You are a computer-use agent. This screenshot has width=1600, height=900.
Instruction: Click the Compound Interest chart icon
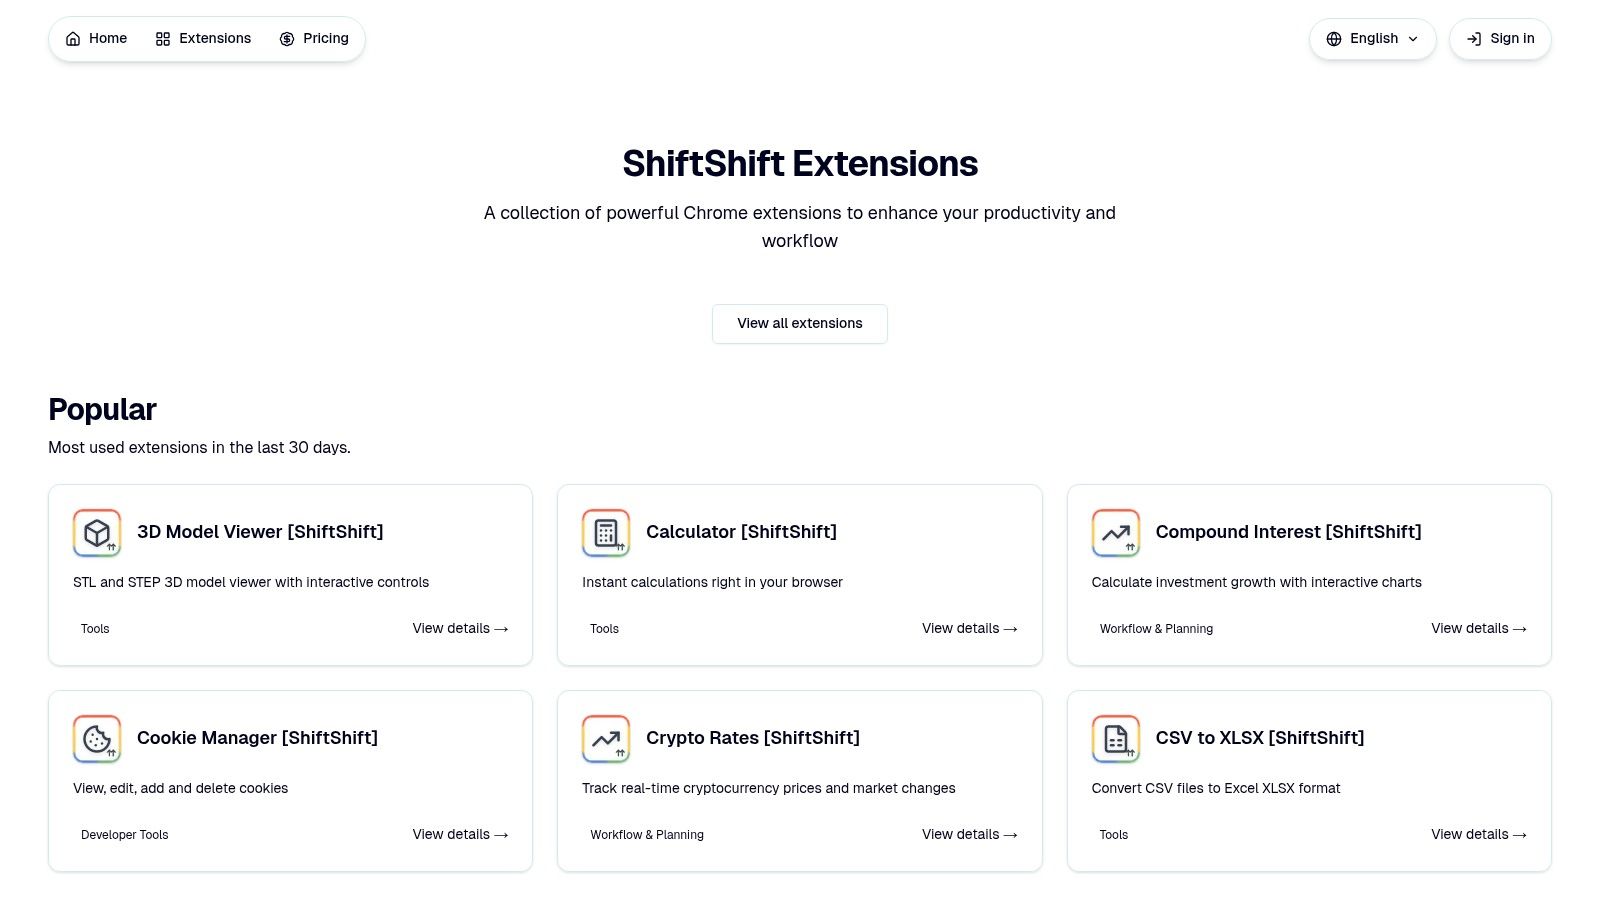pyautogui.click(x=1115, y=533)
